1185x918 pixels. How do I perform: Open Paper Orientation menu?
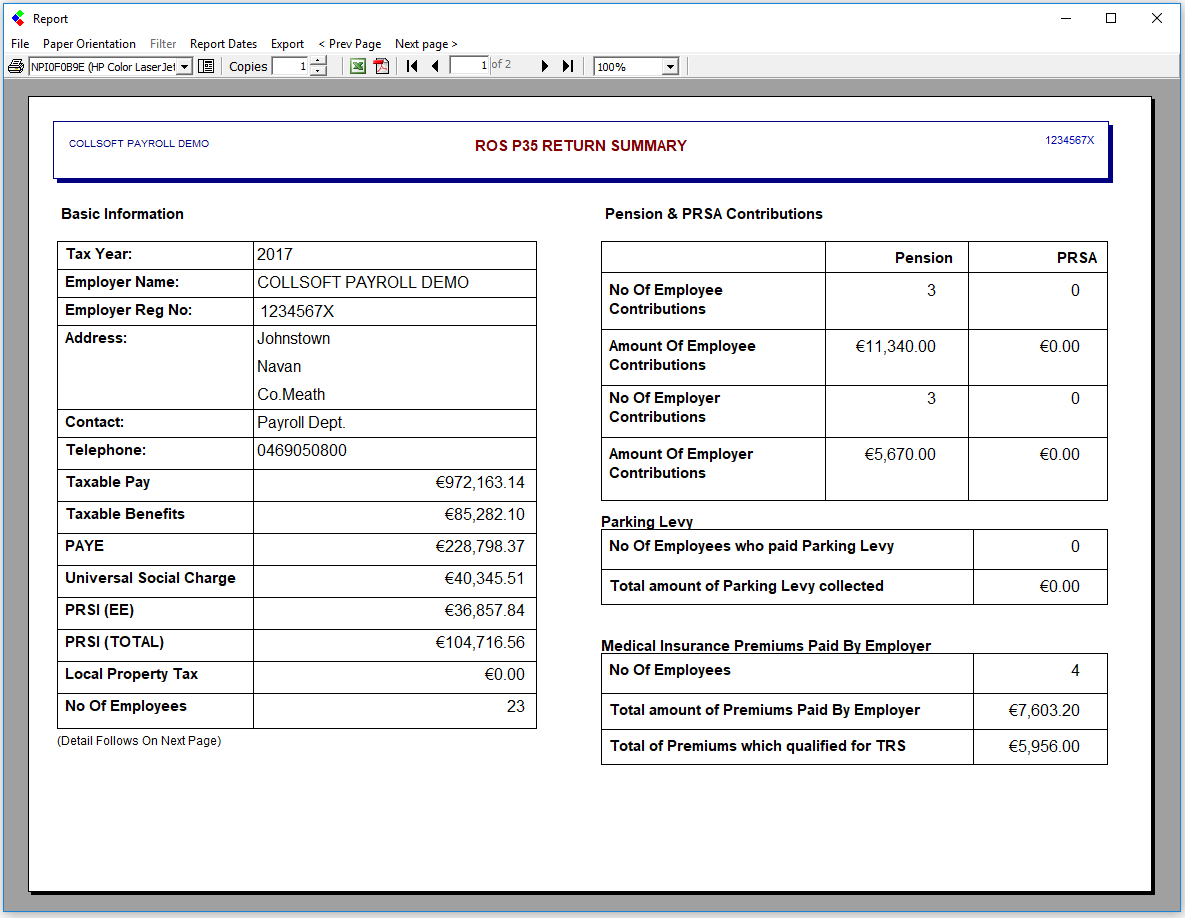pyautogui.click(x=89, y=44)
